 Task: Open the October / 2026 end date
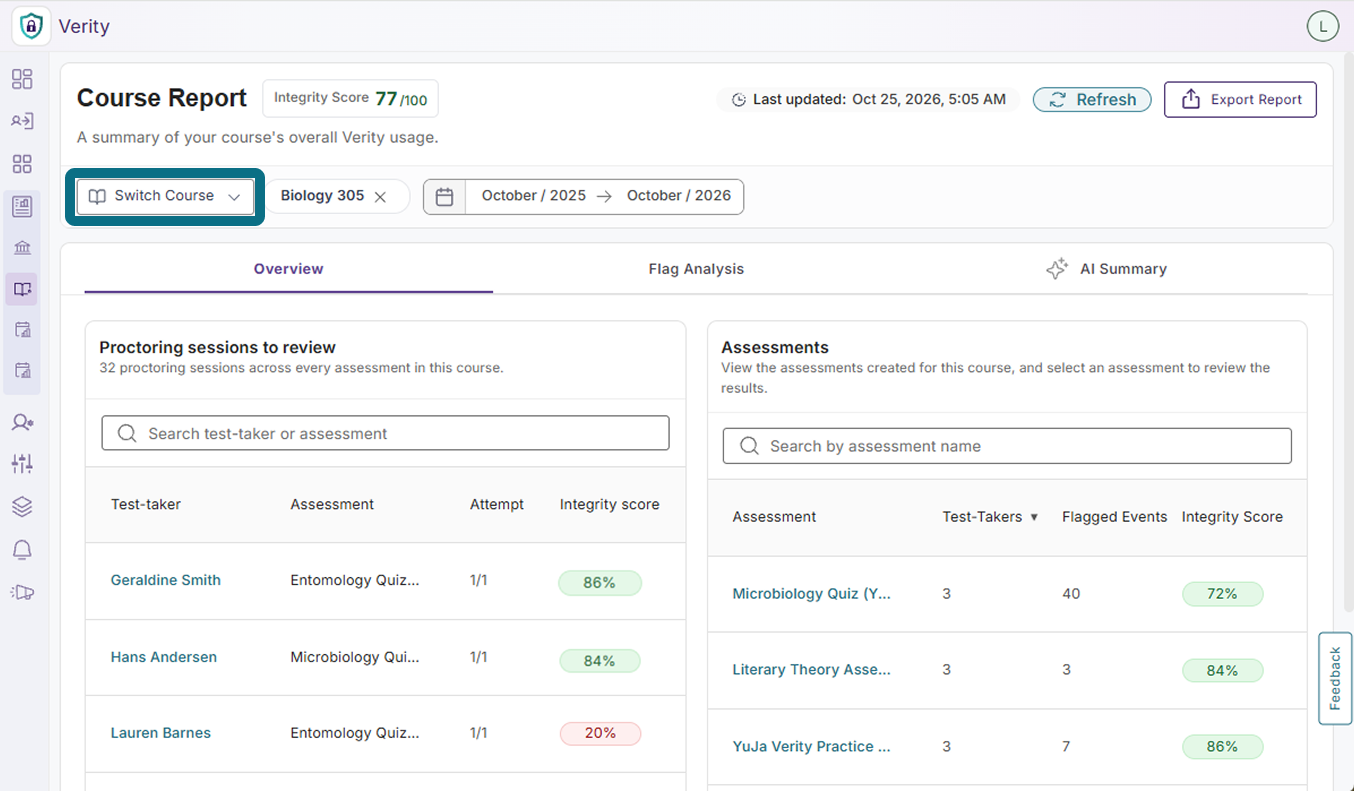point(679,196)
